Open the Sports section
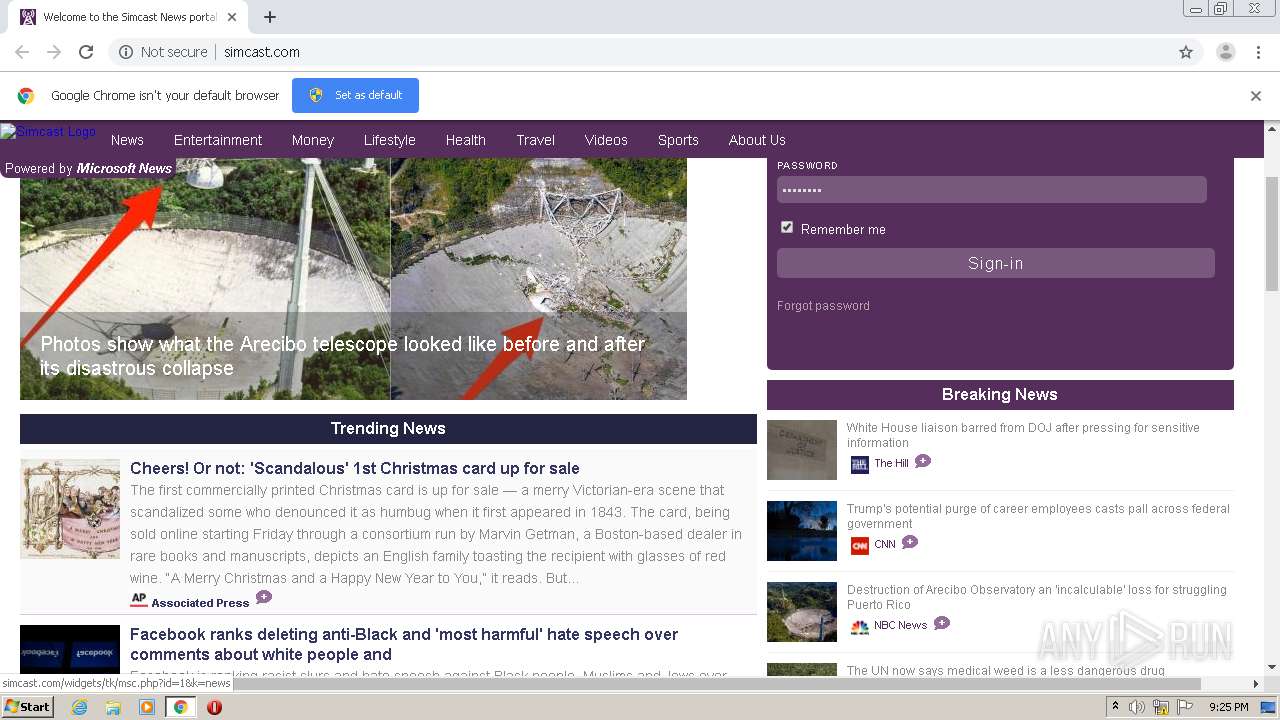The width and height of the screenshot is (1280, 720). coord(678,140)
